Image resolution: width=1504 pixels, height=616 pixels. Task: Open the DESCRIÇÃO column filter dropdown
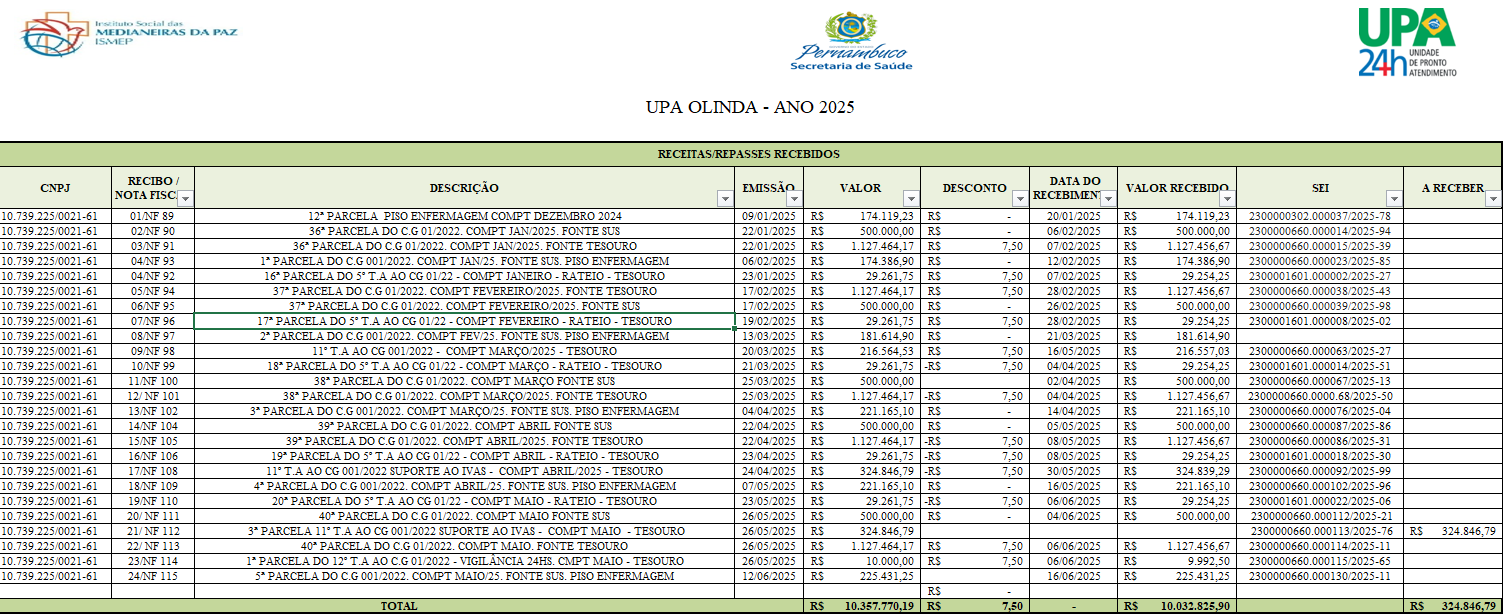pyautogui.click(x=726, y=199)
